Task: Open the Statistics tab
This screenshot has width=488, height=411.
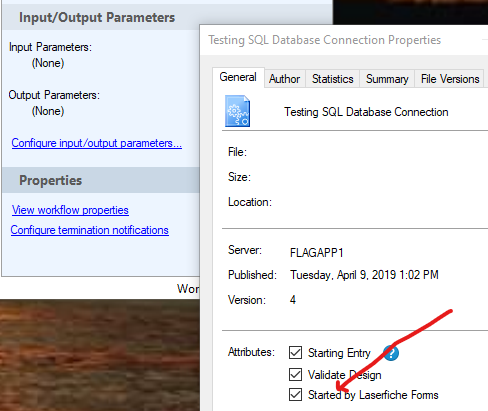Action: [332, 79]
